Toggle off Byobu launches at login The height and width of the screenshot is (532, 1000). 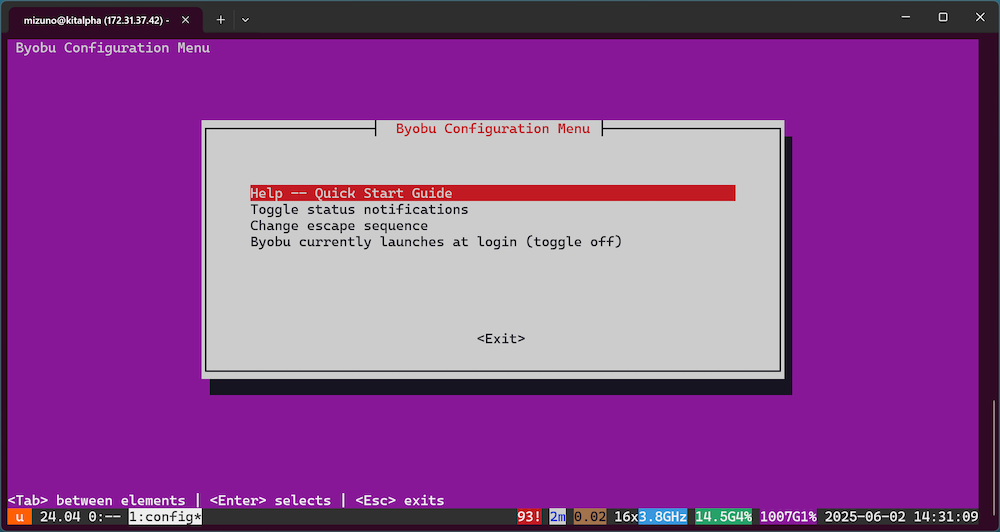click(436, 242)
